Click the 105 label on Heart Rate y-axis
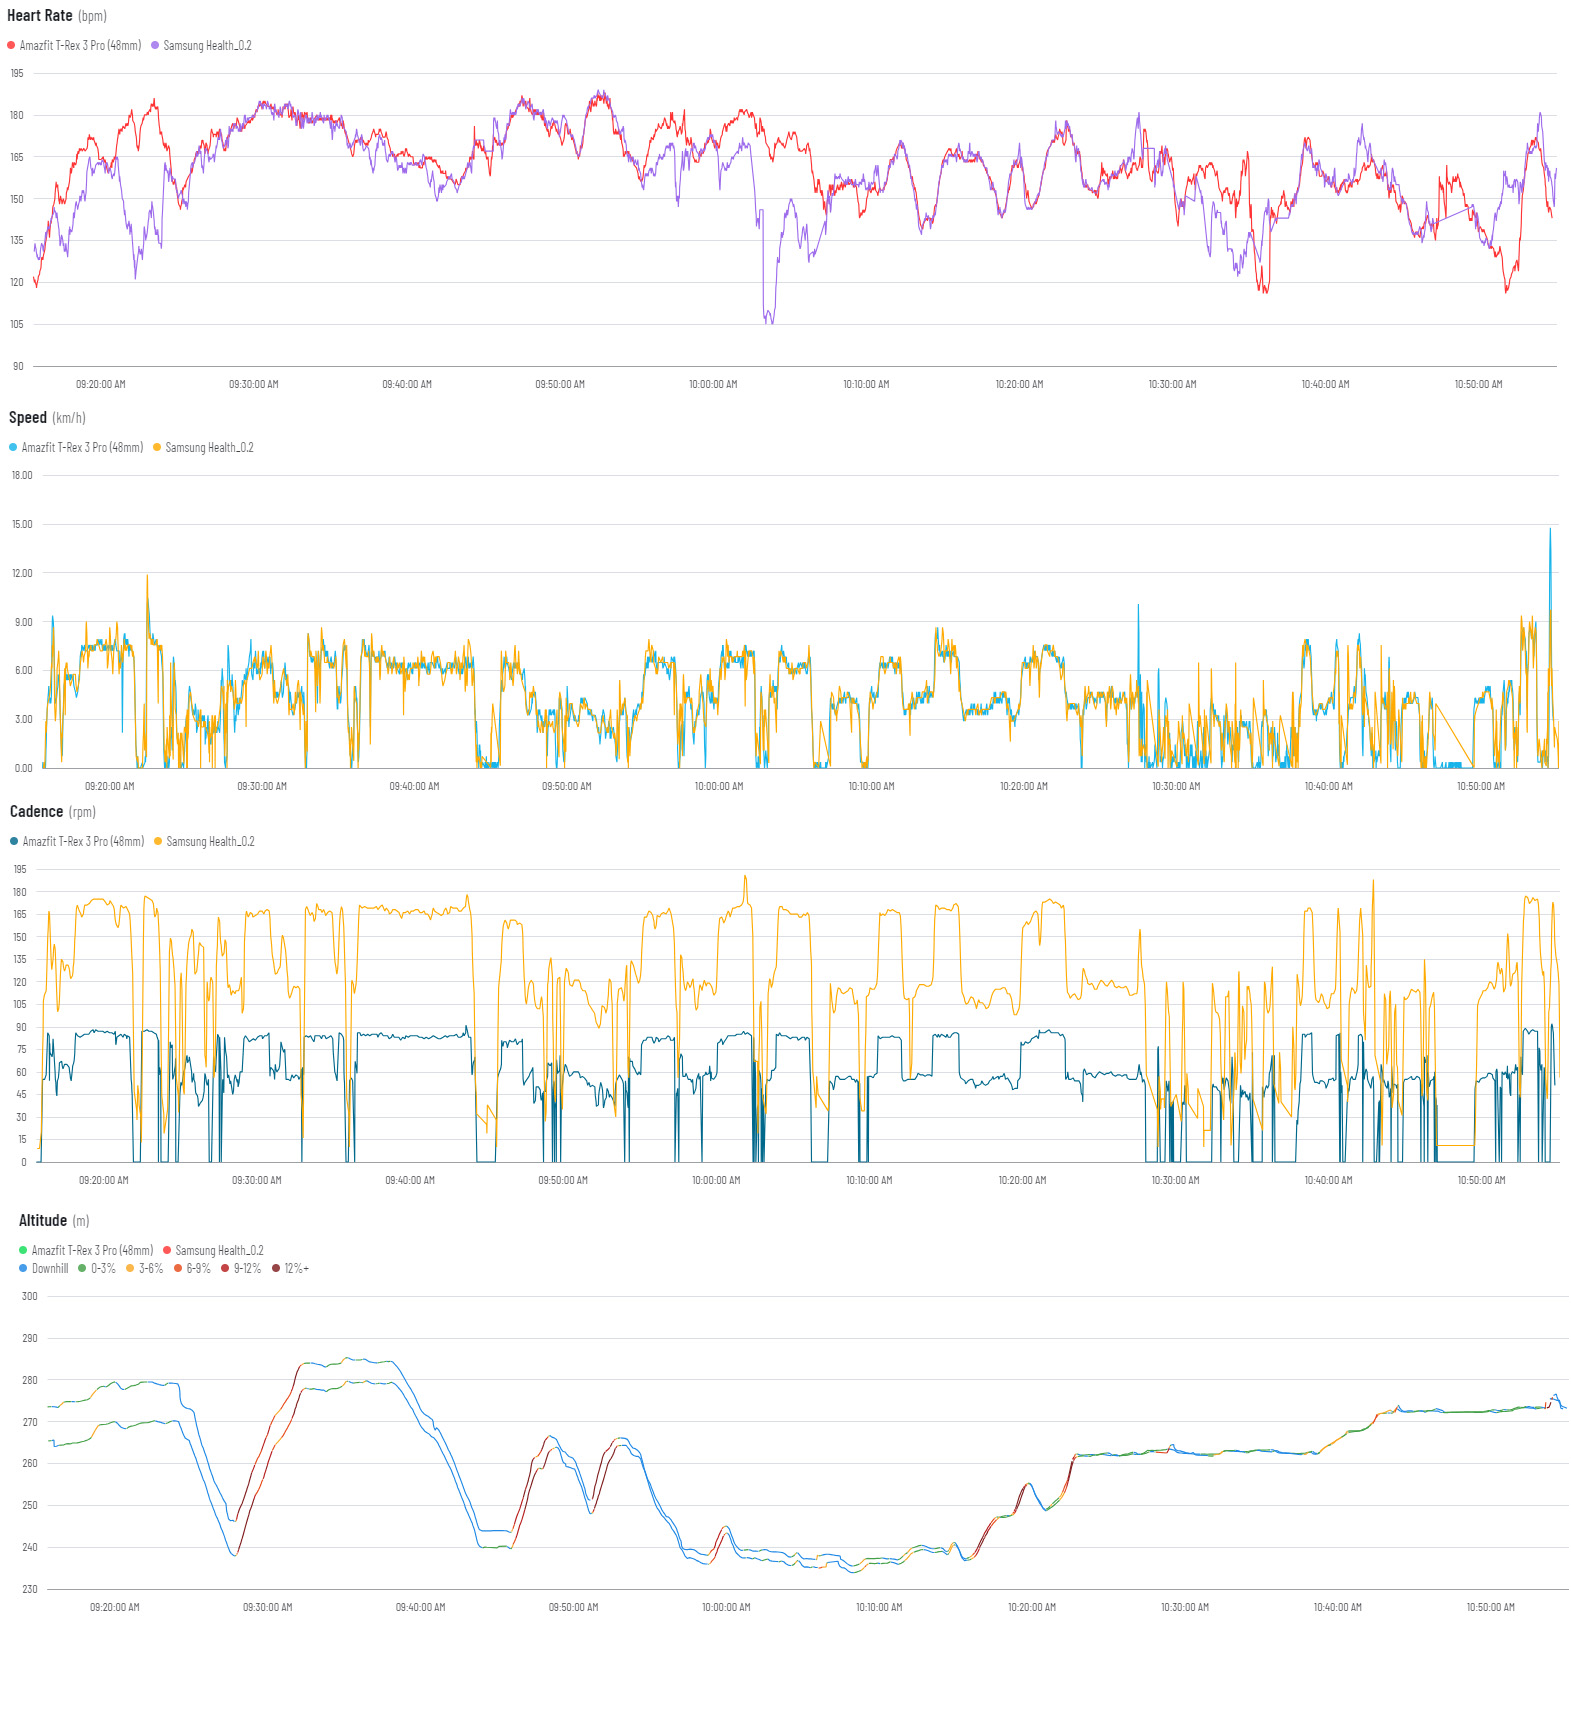The height and width of the screenshot is (1728, 1571). point(17,325)
